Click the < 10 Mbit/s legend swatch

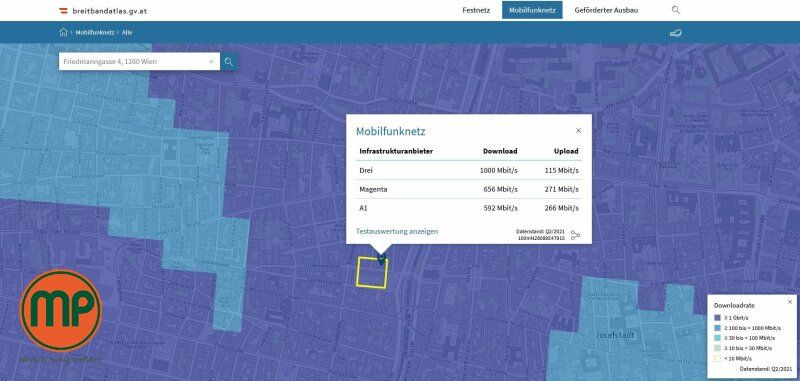717,358
